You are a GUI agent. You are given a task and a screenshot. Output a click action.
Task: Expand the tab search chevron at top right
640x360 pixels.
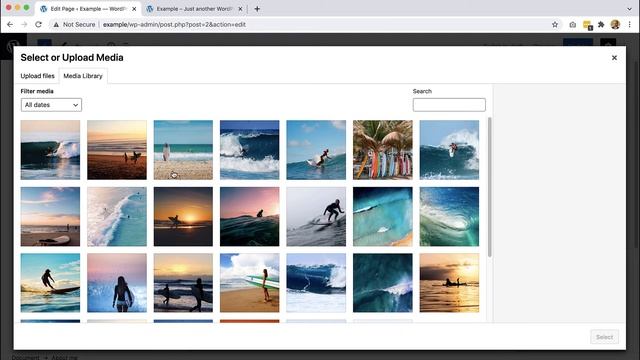click(629, 9)
